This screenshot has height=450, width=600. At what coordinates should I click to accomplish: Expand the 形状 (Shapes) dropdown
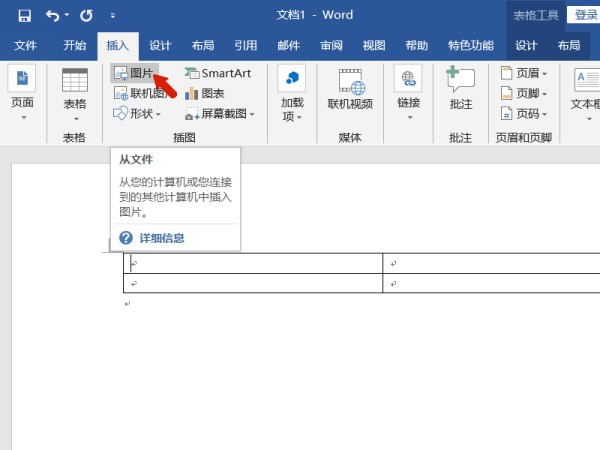(137, 114)
